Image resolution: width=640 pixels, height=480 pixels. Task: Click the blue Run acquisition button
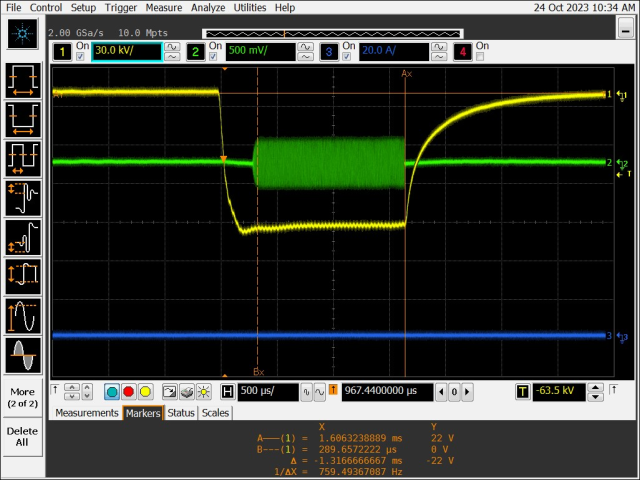[x=113, y=392]
